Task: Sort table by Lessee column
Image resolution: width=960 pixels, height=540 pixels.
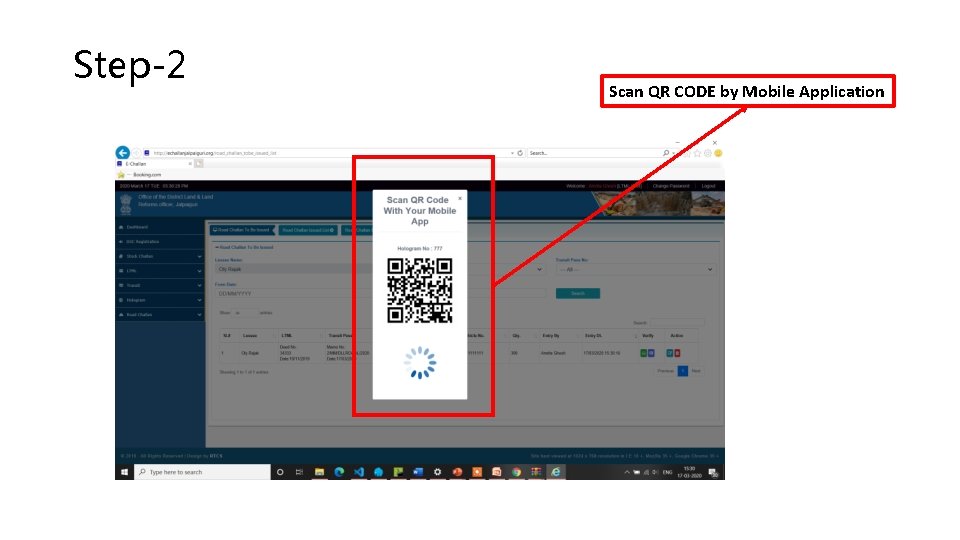Action: pos(250,336)
